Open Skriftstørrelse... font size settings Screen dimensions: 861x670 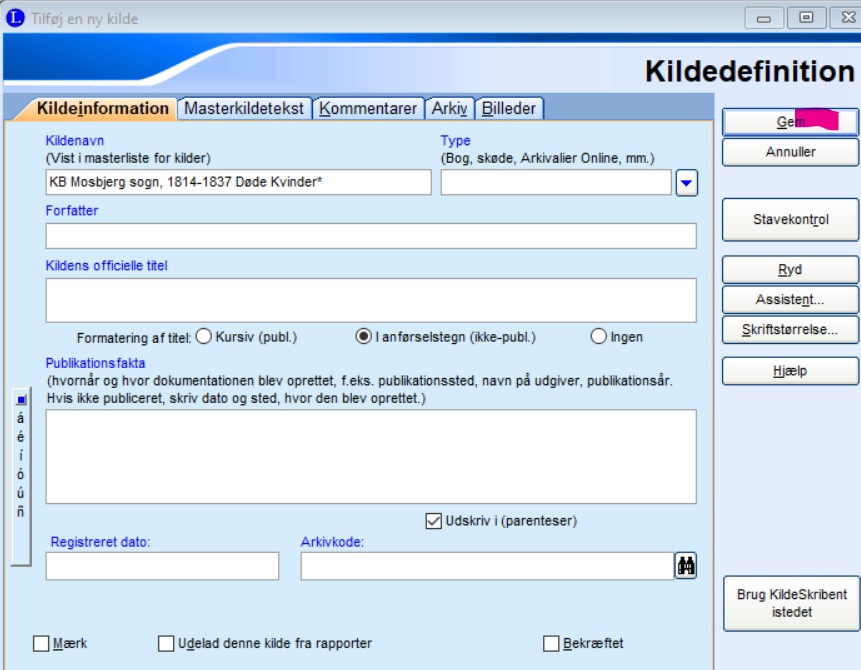coord(790,330)
